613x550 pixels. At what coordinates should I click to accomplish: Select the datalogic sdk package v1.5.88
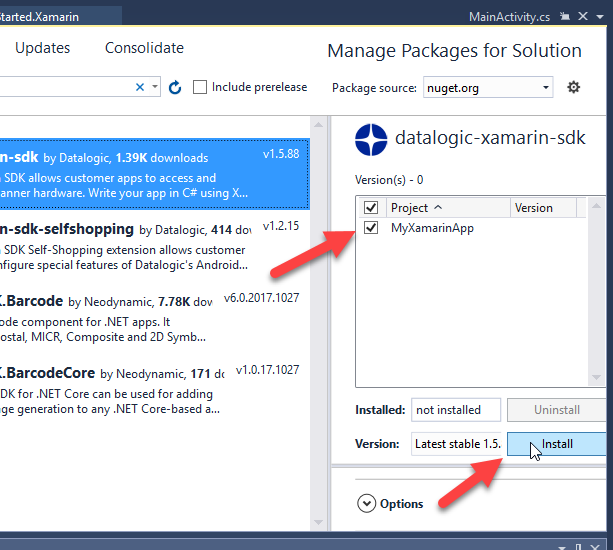tap(155, 174)
